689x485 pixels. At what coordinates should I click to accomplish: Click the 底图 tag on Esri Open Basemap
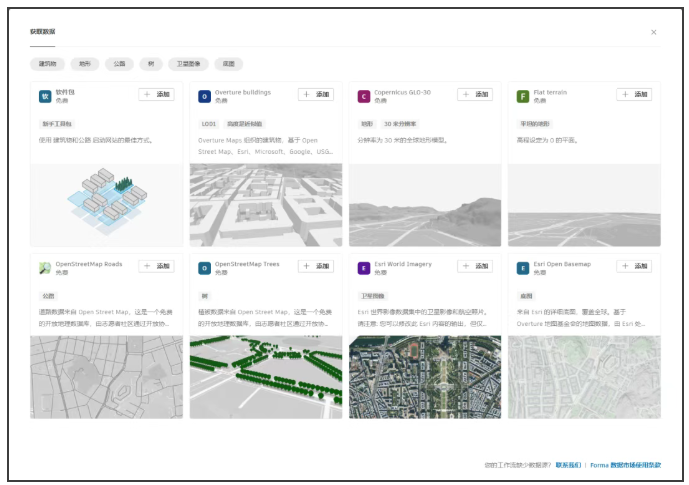[x=526, y=296]
